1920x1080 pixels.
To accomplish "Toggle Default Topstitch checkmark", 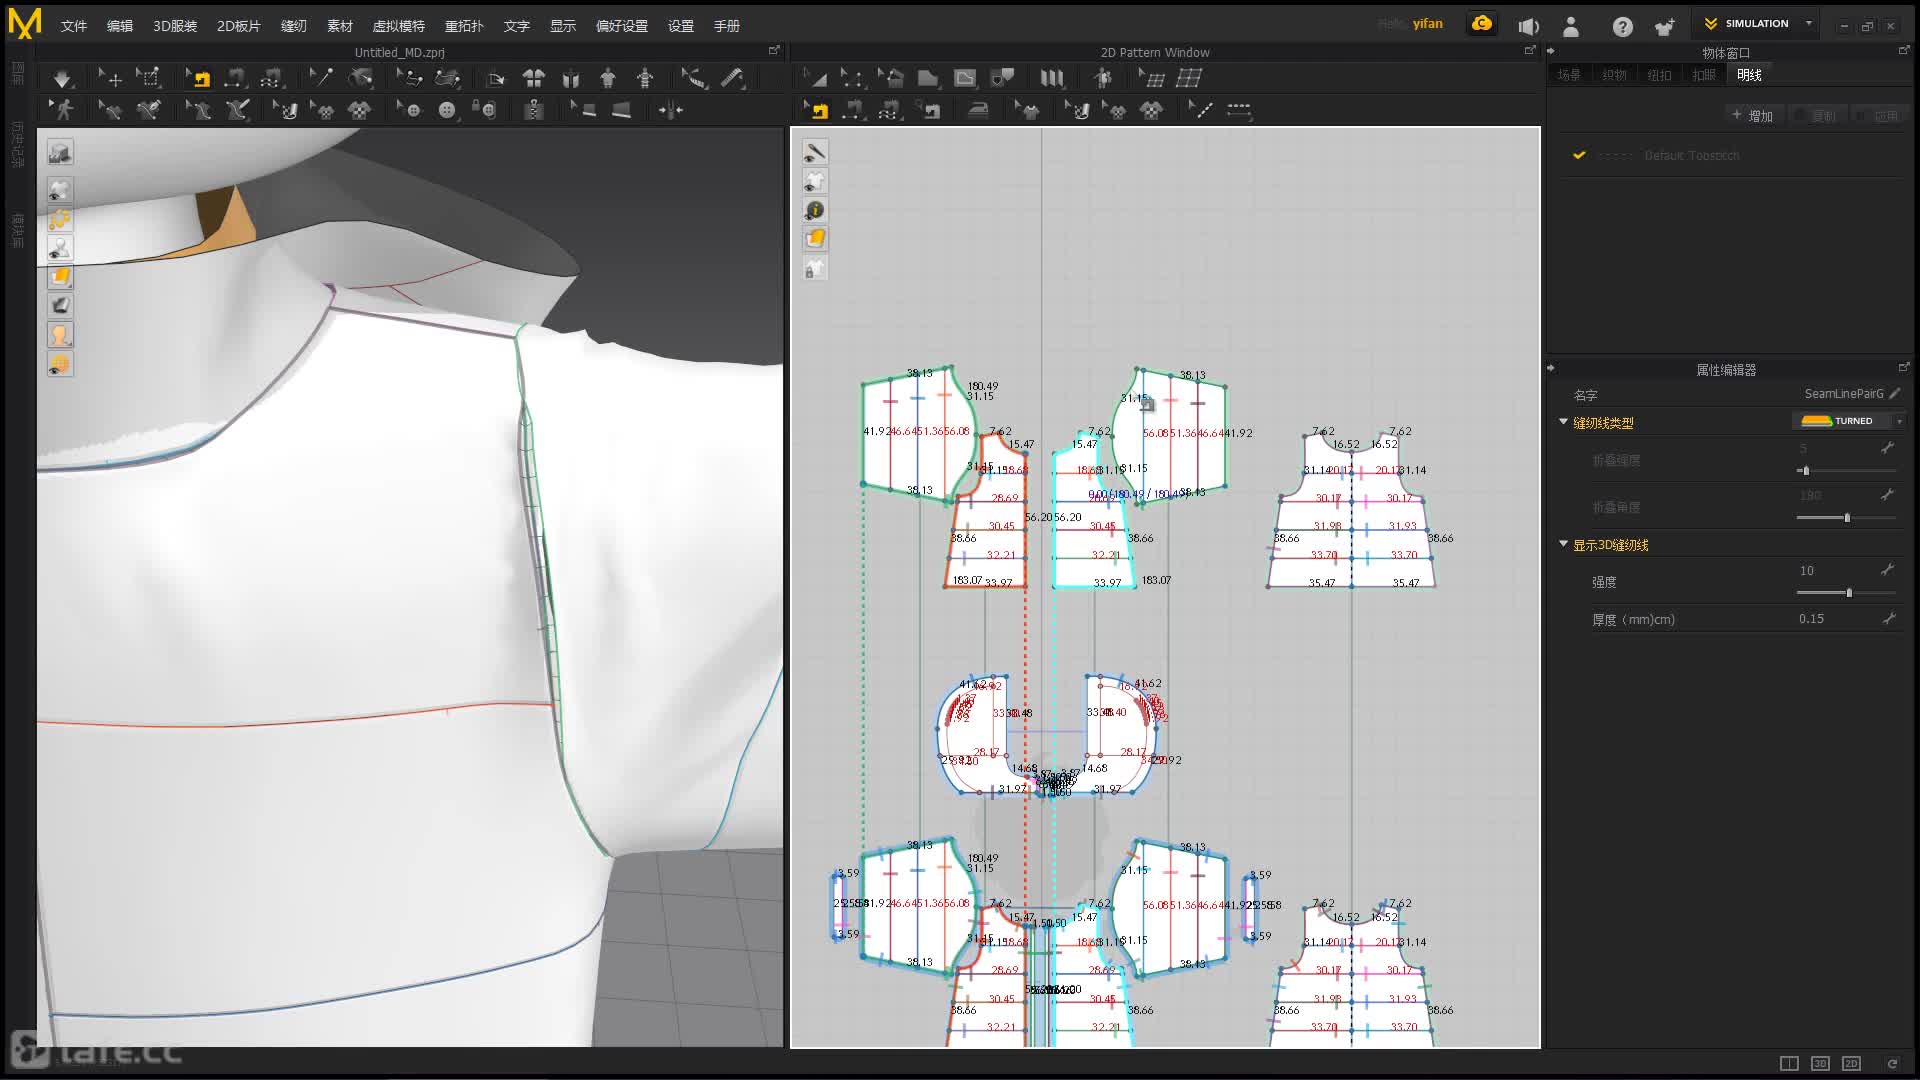I will coord(1579,155).
